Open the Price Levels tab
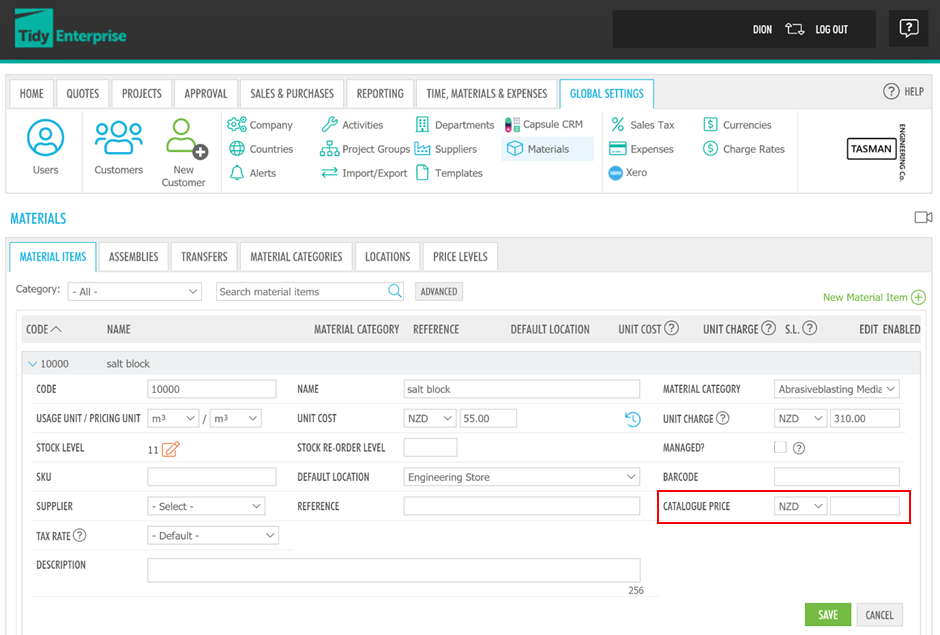The image size is (940, 635). click(460, 257)
